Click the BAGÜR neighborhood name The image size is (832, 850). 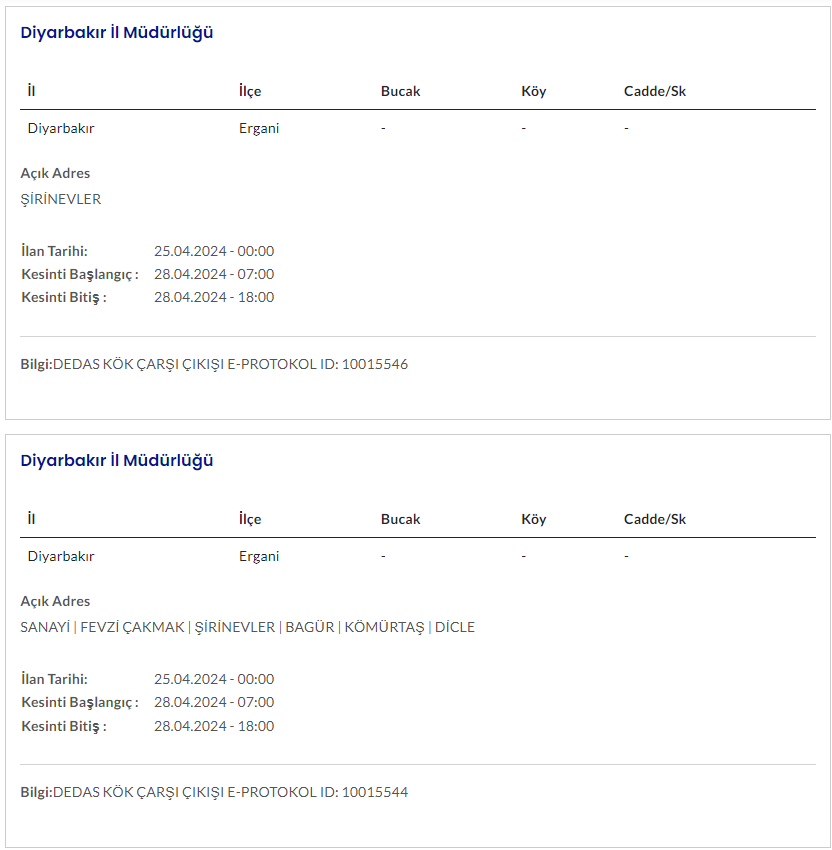pos(309,627)
